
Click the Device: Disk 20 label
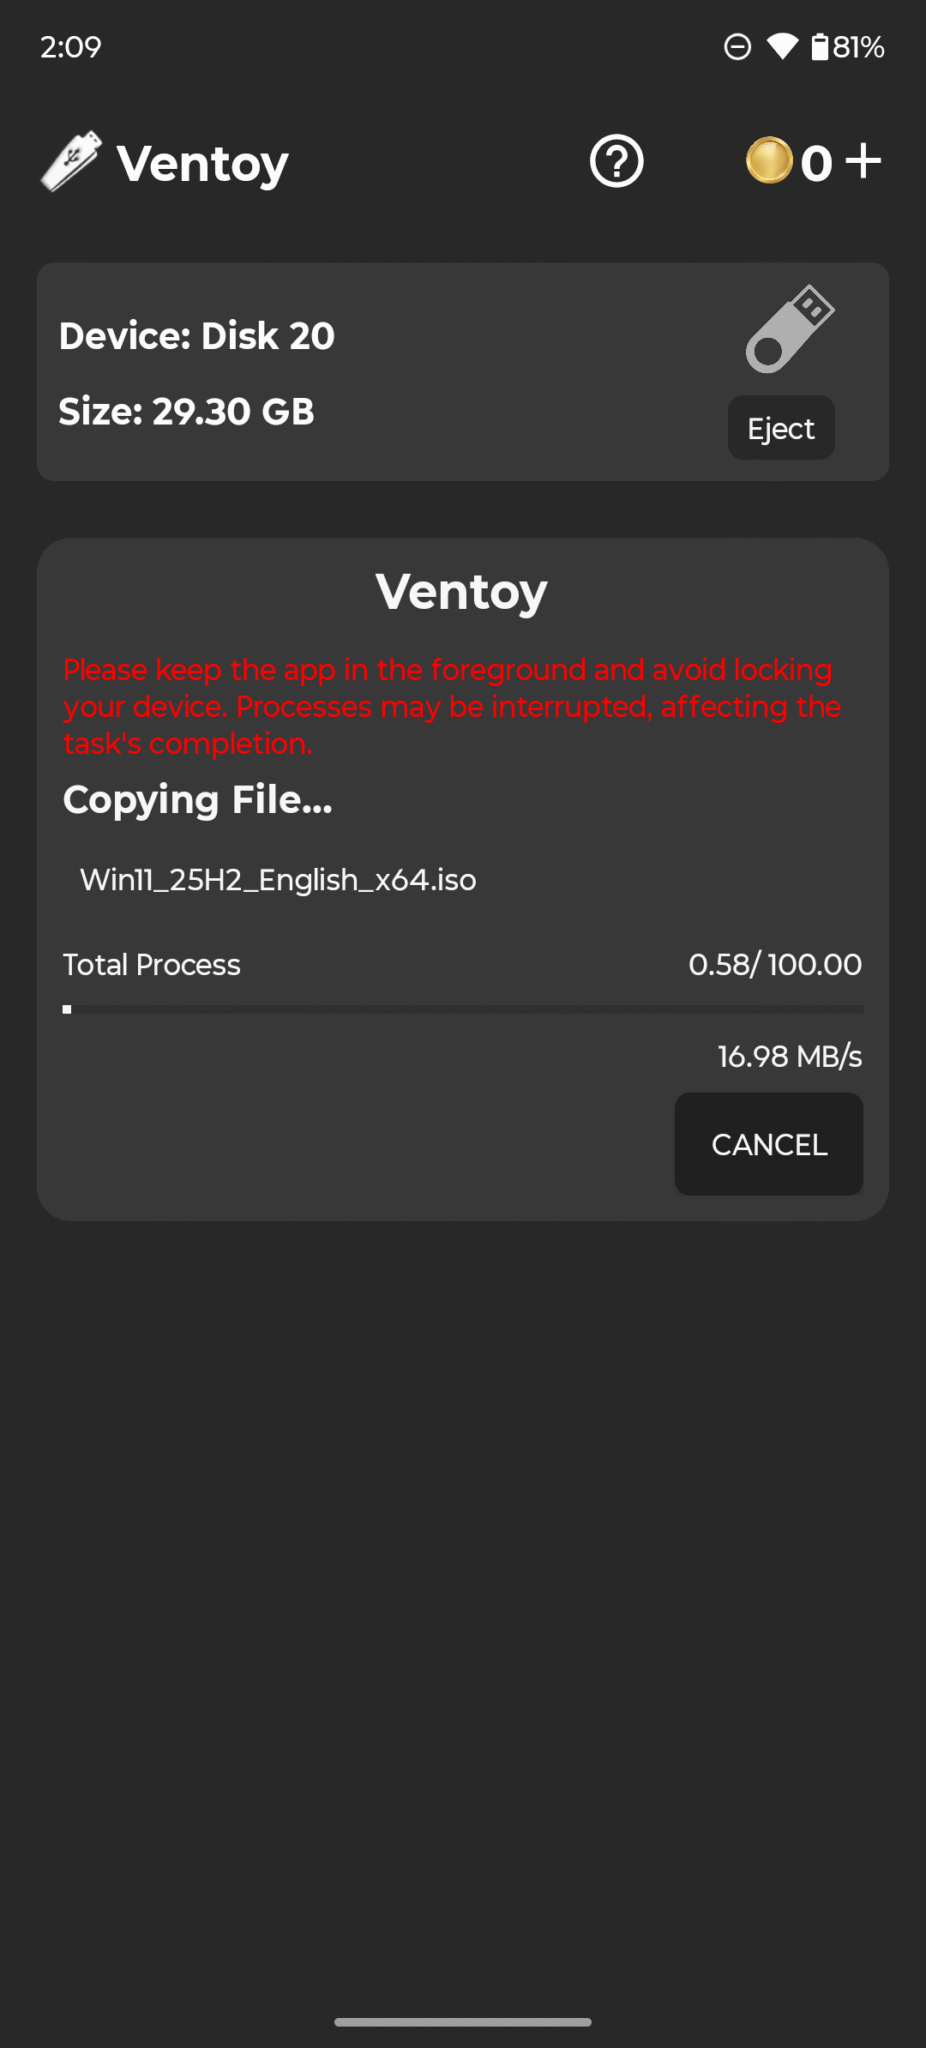point(196,336)
